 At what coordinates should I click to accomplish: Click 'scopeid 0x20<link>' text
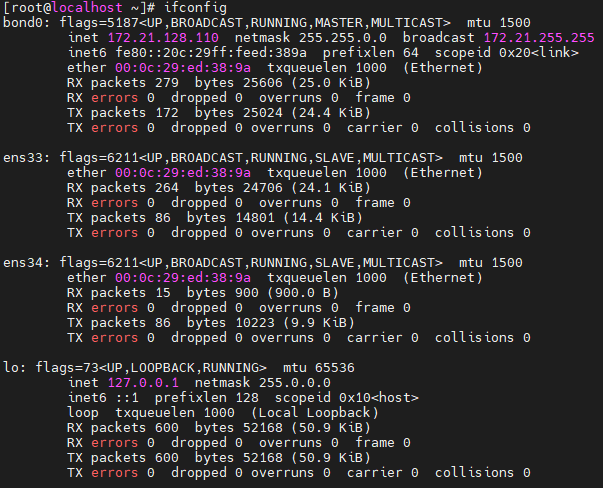pos(507,53)
